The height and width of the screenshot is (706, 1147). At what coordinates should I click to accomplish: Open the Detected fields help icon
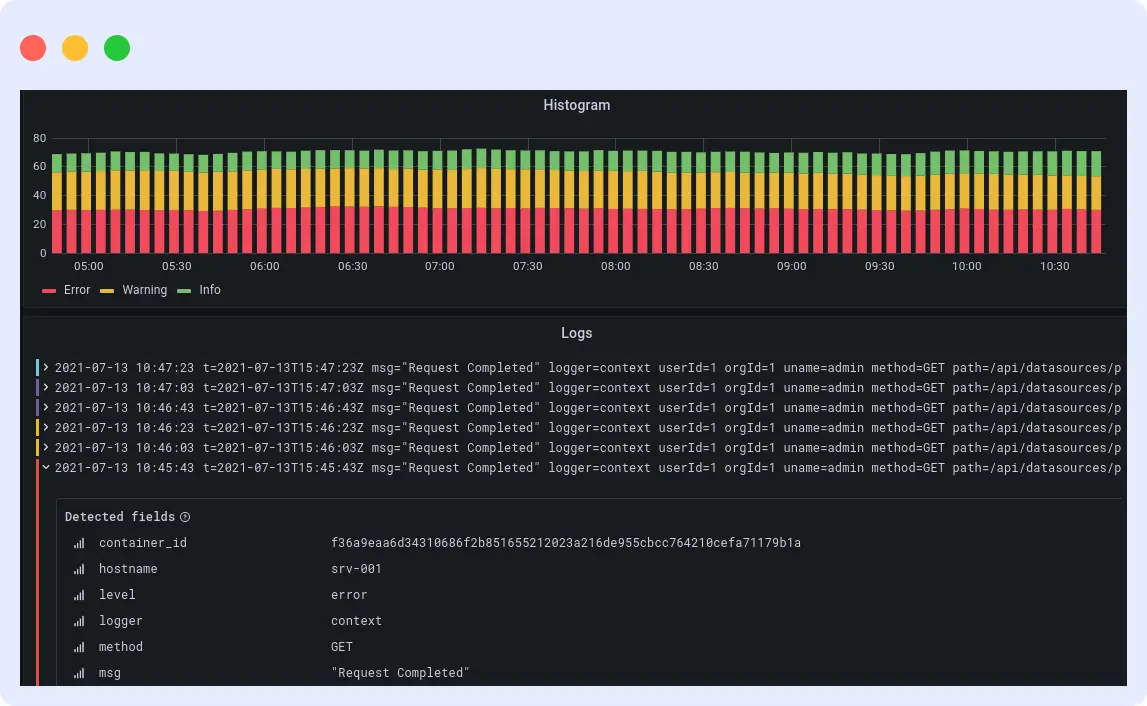pos(185,517)
